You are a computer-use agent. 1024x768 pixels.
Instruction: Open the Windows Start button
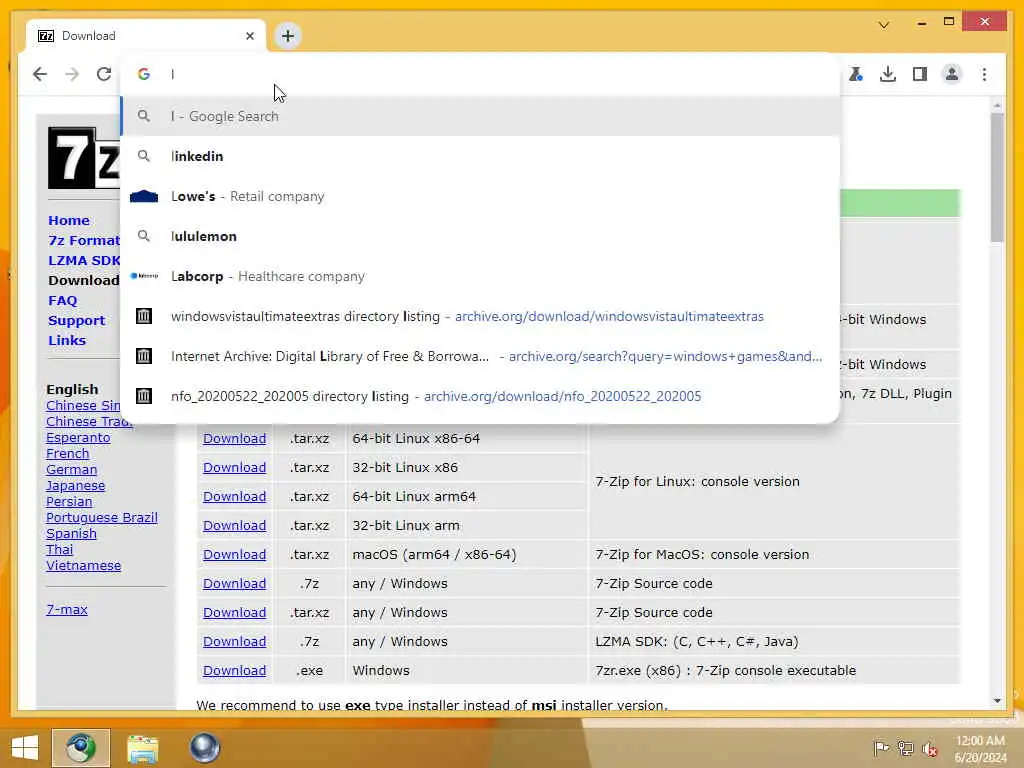tap(25, 748)
